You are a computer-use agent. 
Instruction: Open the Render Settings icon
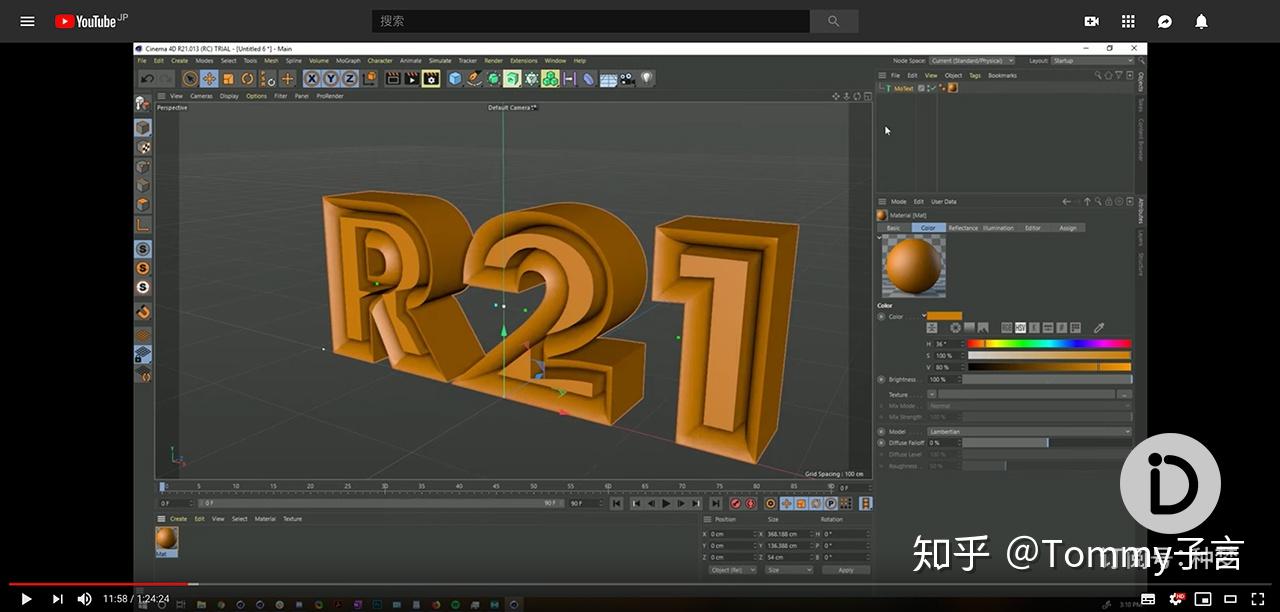click(430, 79)
